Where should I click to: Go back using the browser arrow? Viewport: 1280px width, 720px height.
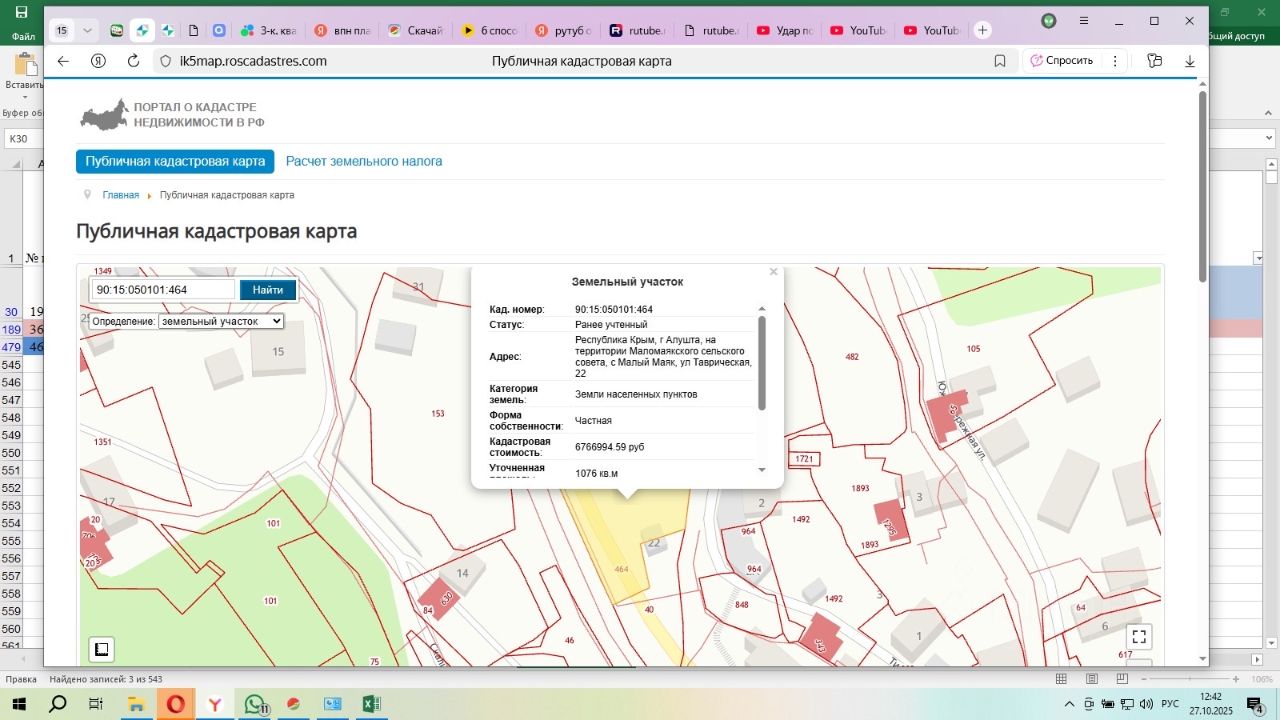pos(63,61)
